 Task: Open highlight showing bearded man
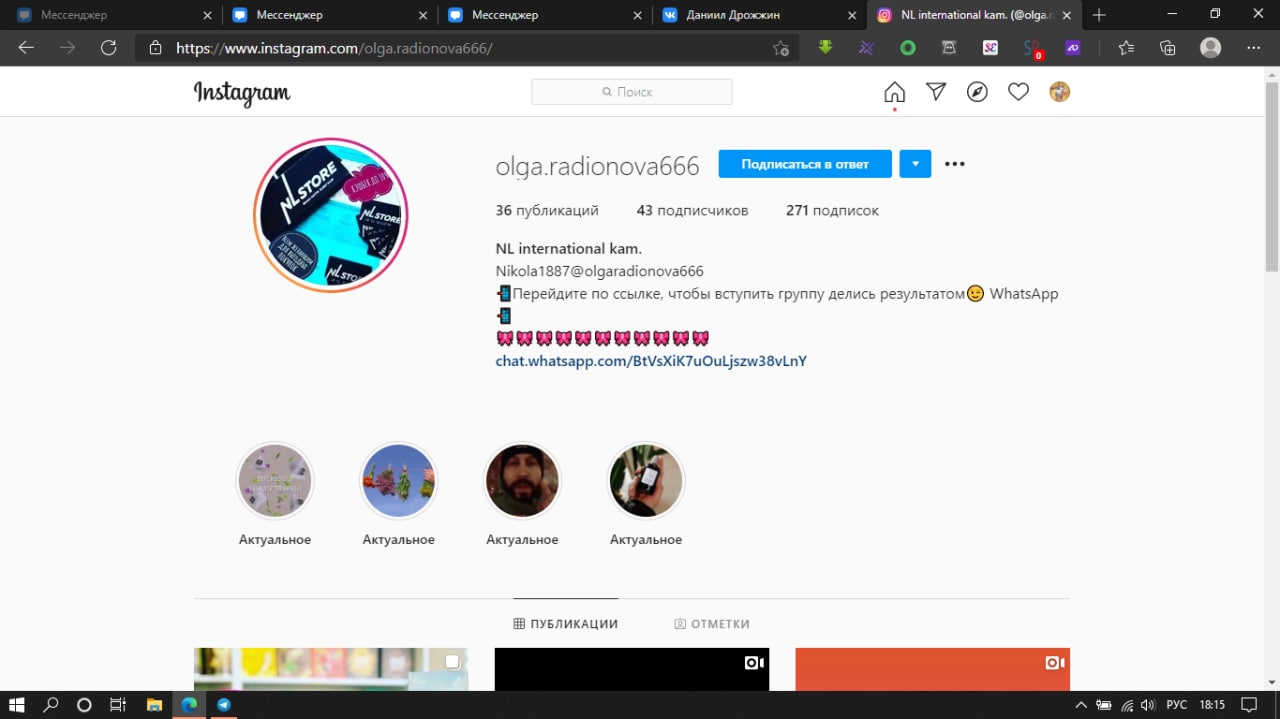coord(522,482)
